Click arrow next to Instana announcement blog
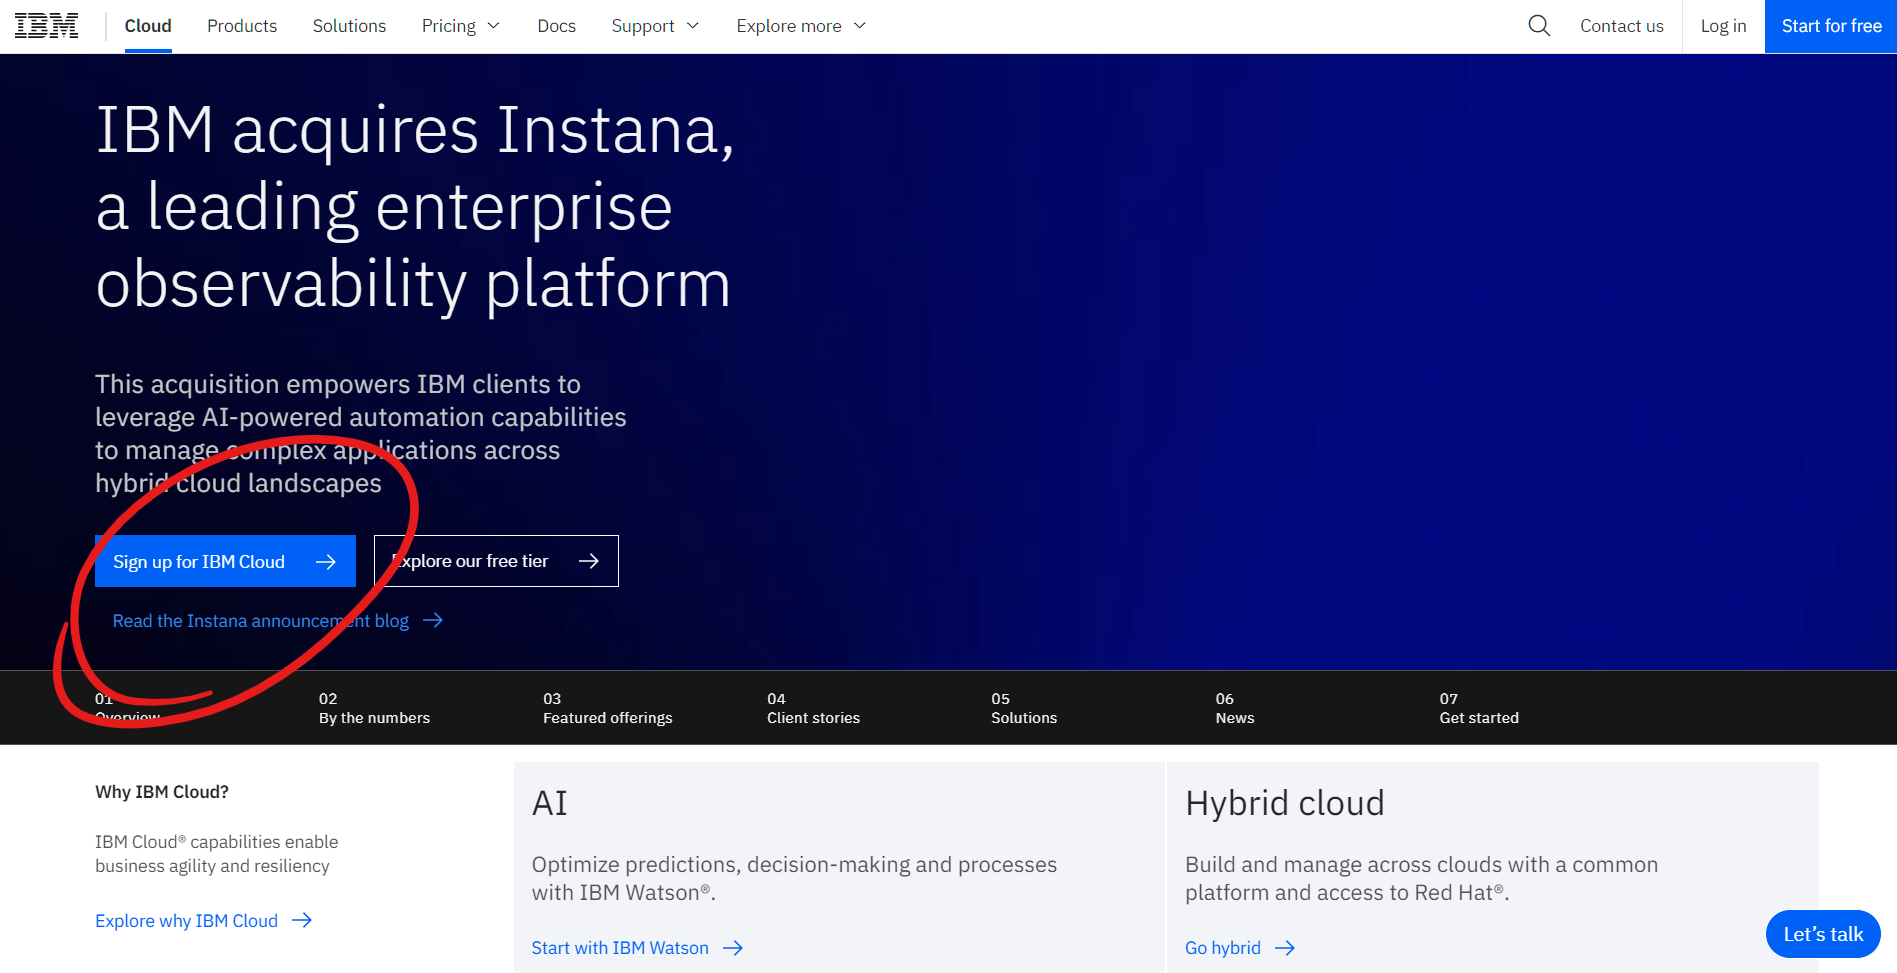 [433, 621]
